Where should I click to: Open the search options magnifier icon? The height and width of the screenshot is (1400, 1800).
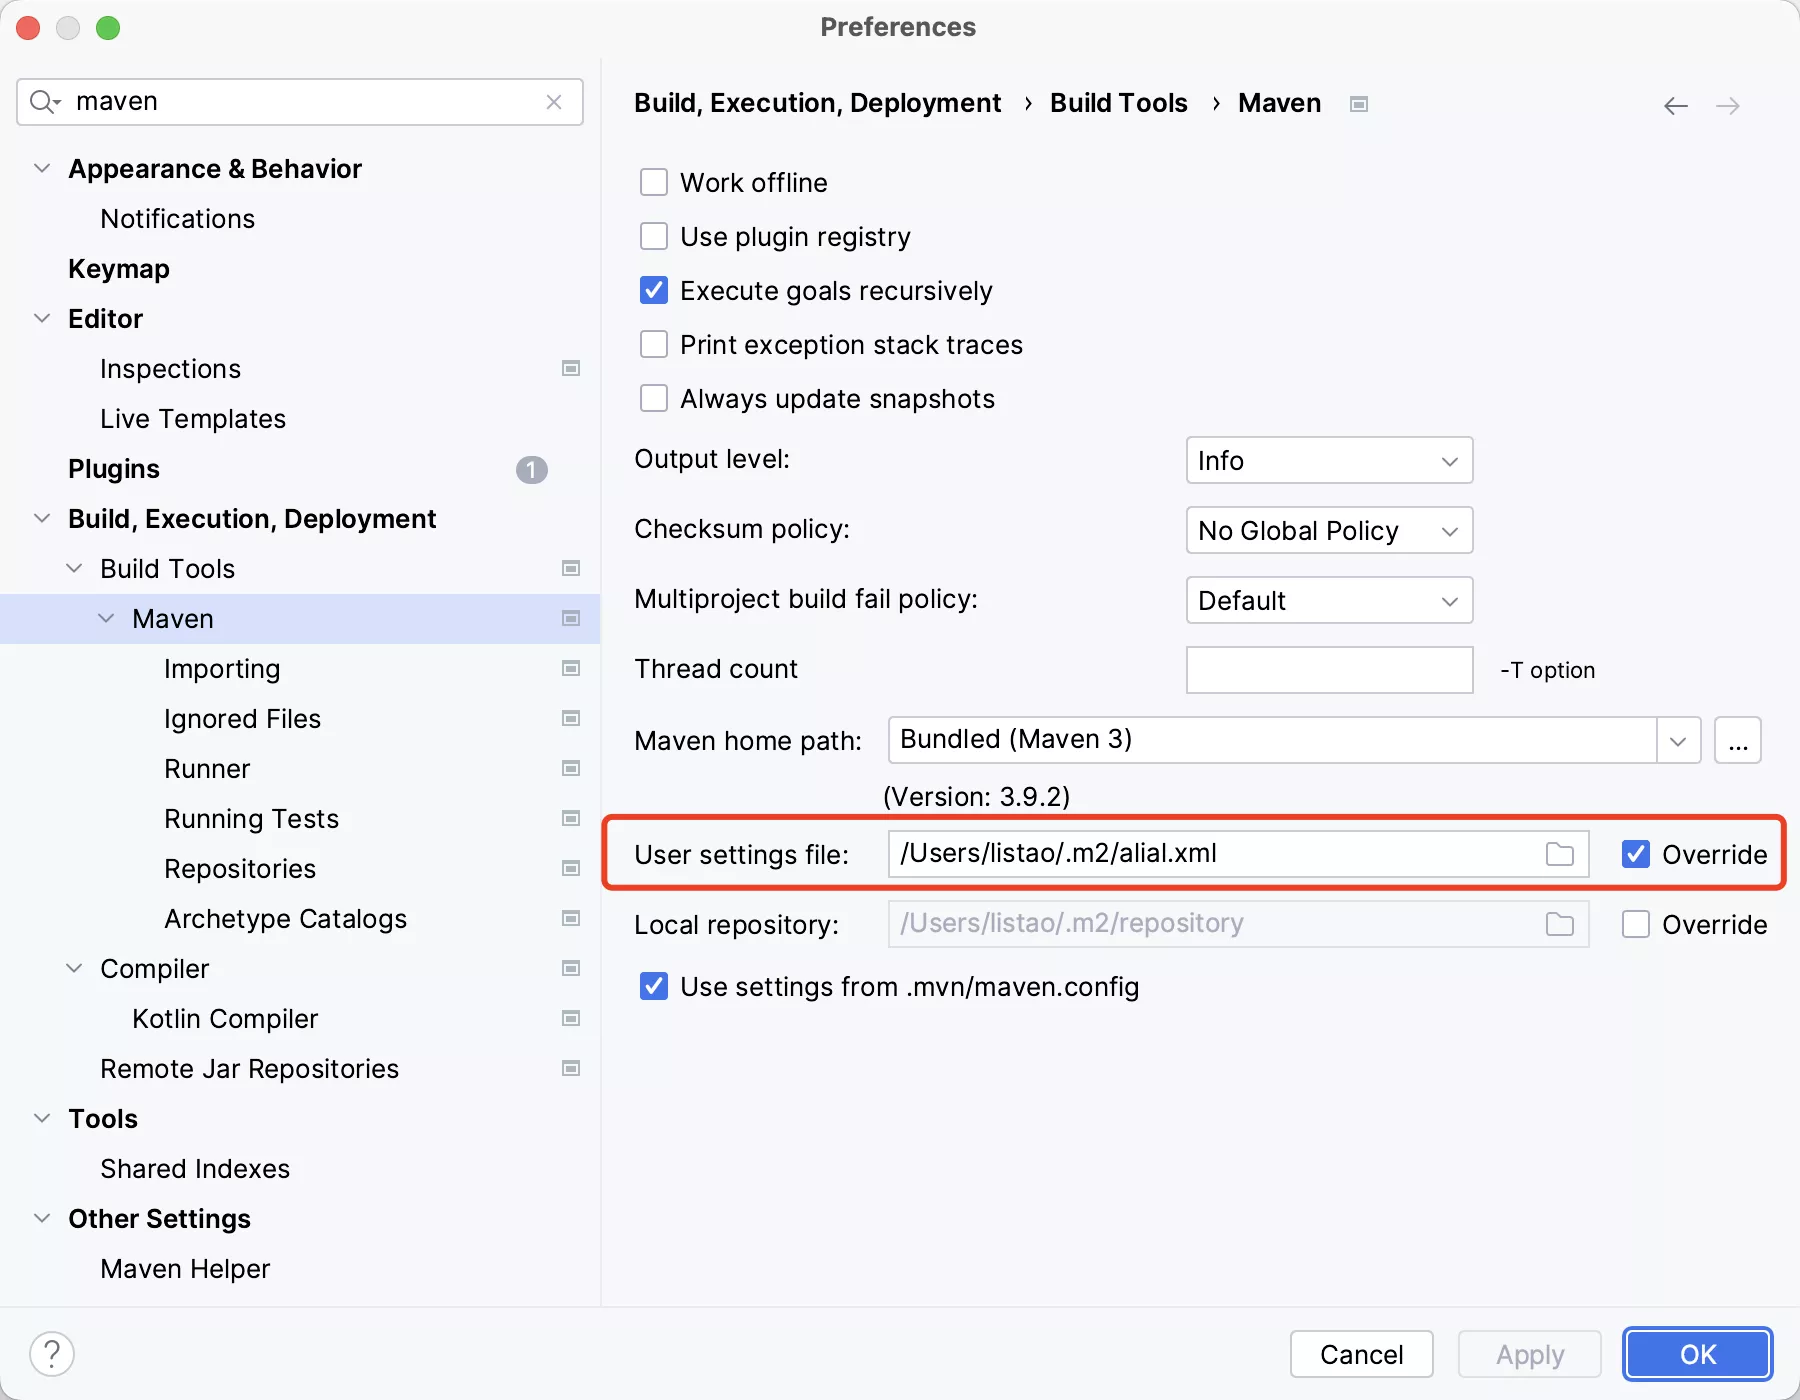point(45,102)
